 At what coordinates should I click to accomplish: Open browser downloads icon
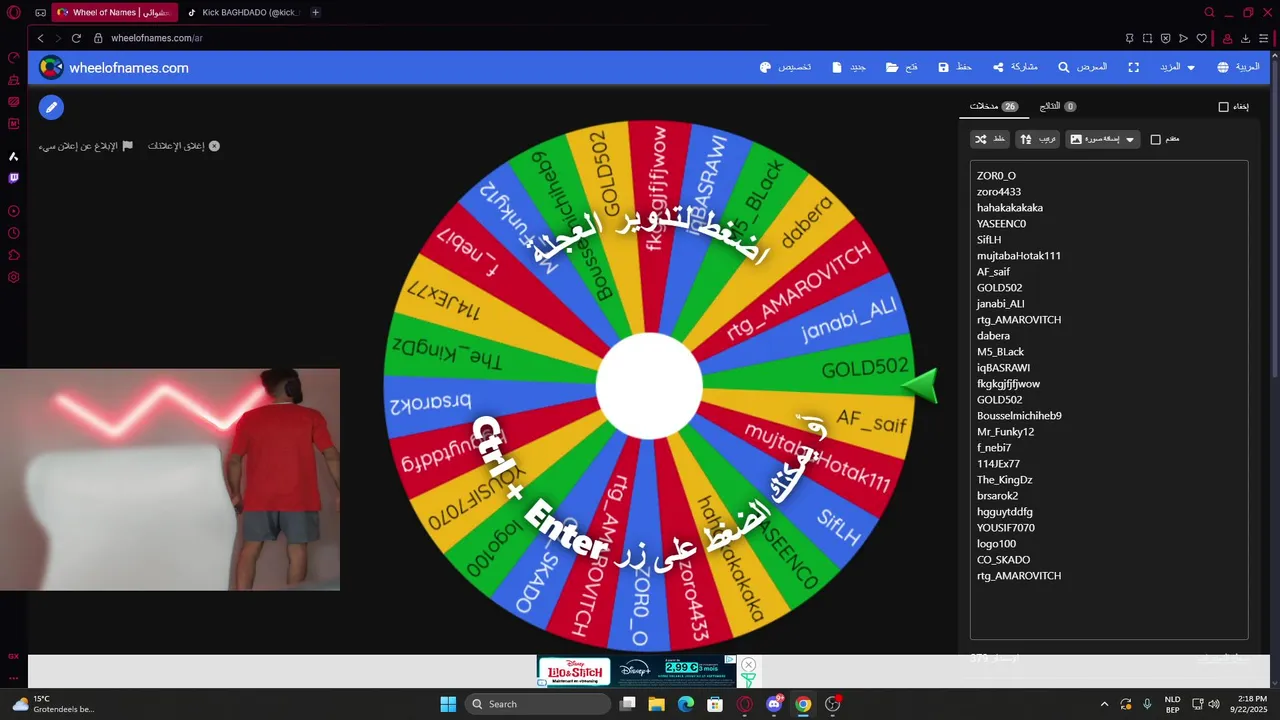[1246, 38]
